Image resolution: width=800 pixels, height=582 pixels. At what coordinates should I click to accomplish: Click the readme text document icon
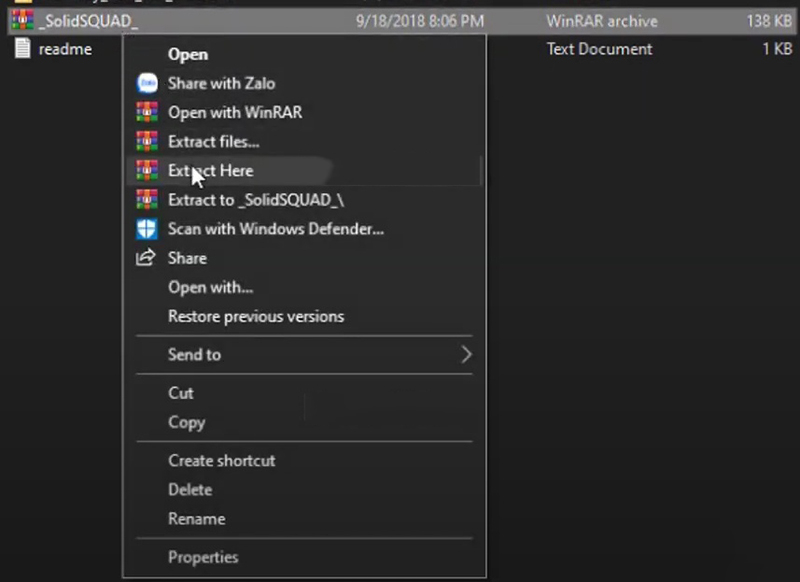click(x=22, y=49)
